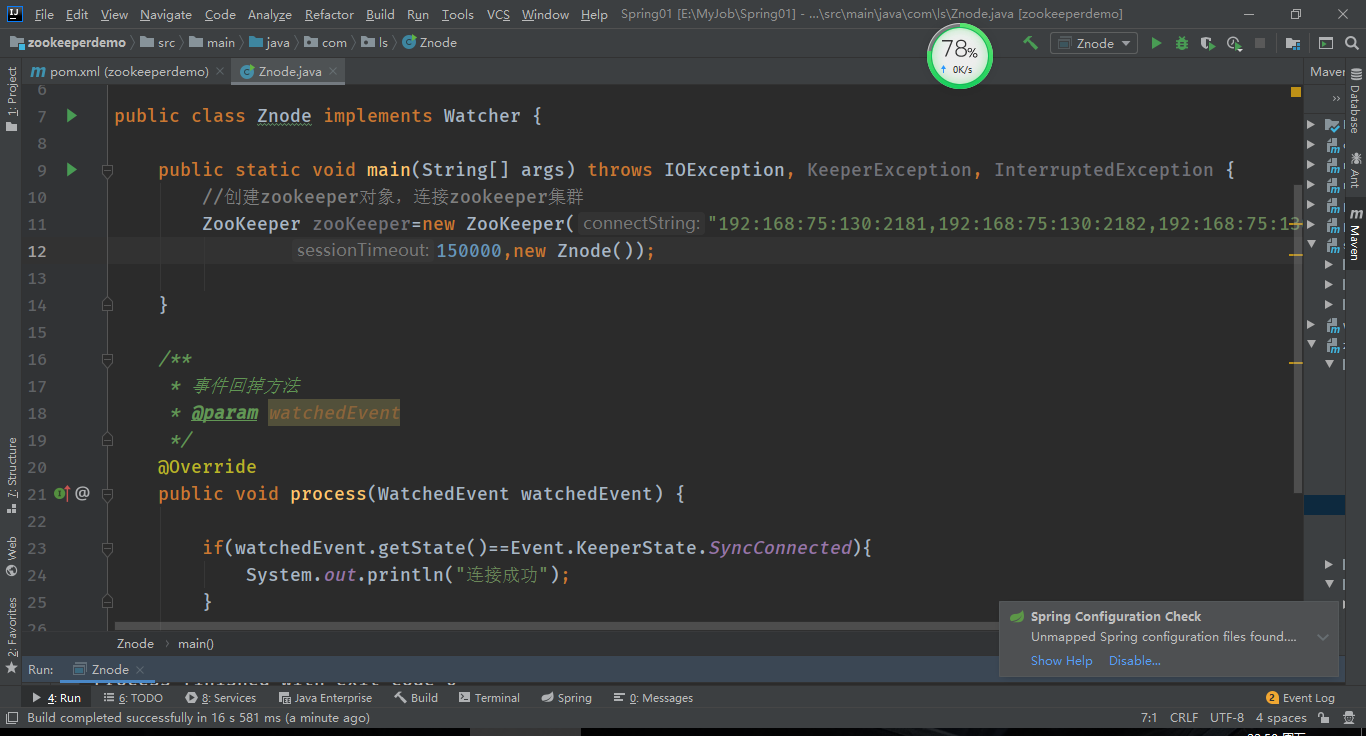
Task: Toggle the Project tool window stripe
Action: point(12,99)
